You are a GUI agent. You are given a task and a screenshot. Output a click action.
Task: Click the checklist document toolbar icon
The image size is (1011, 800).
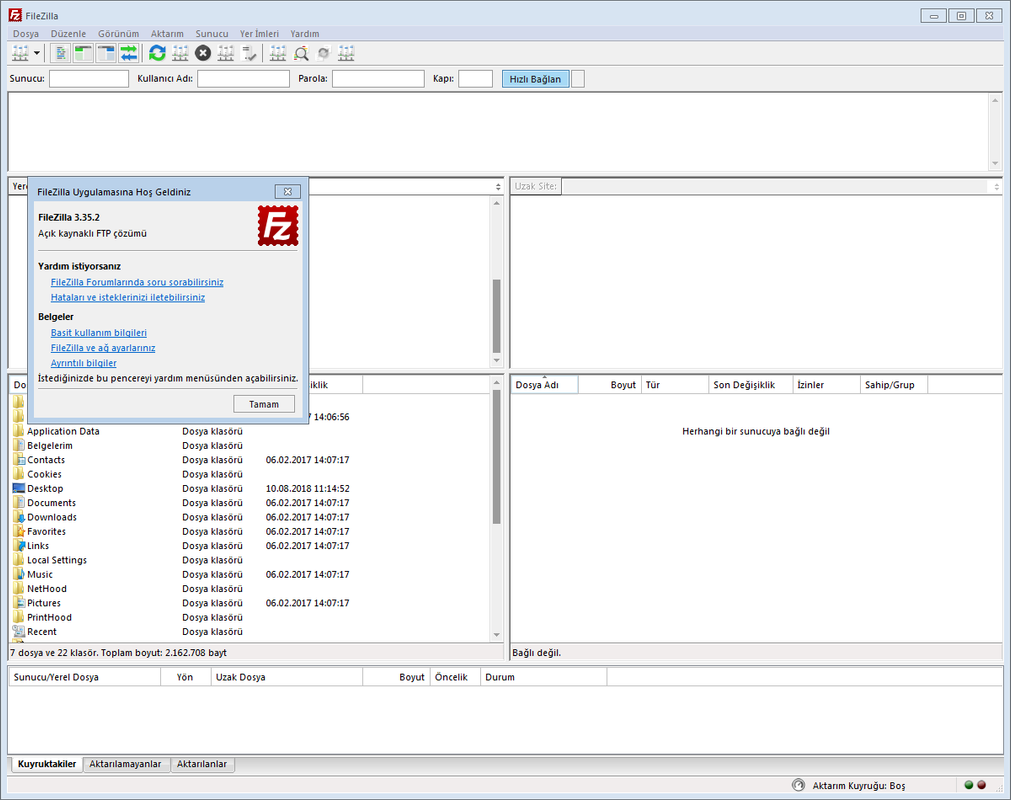coord(249,54)
